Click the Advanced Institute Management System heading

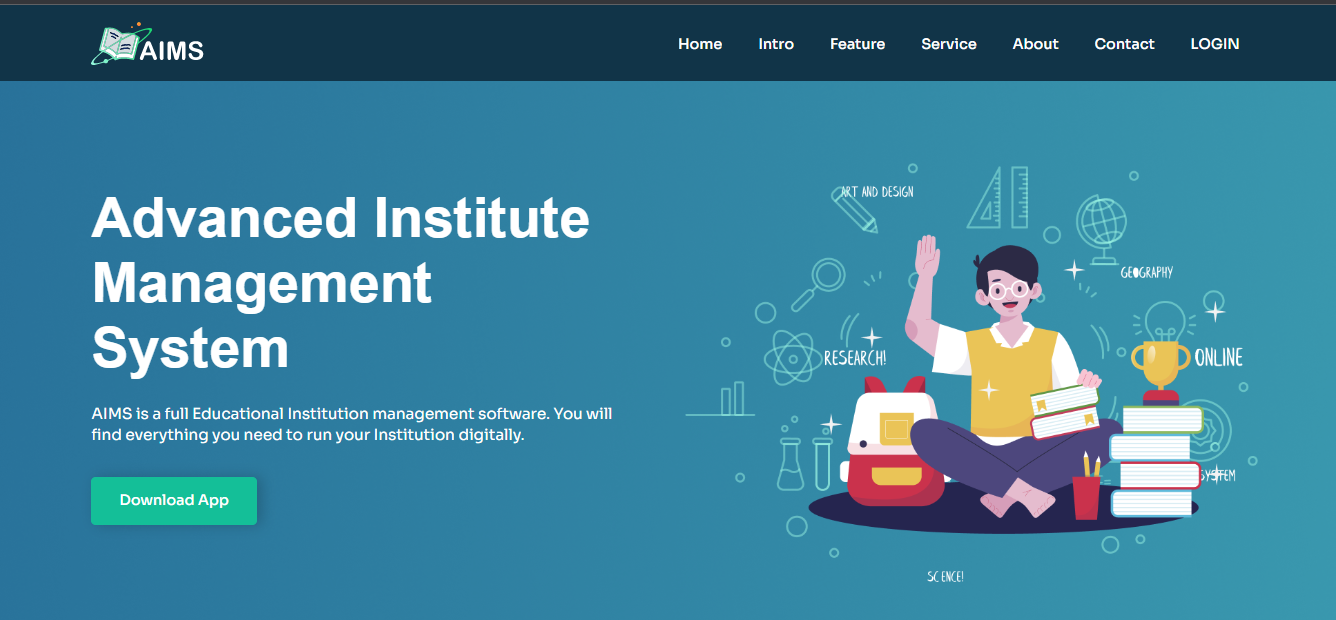[340, 283]
